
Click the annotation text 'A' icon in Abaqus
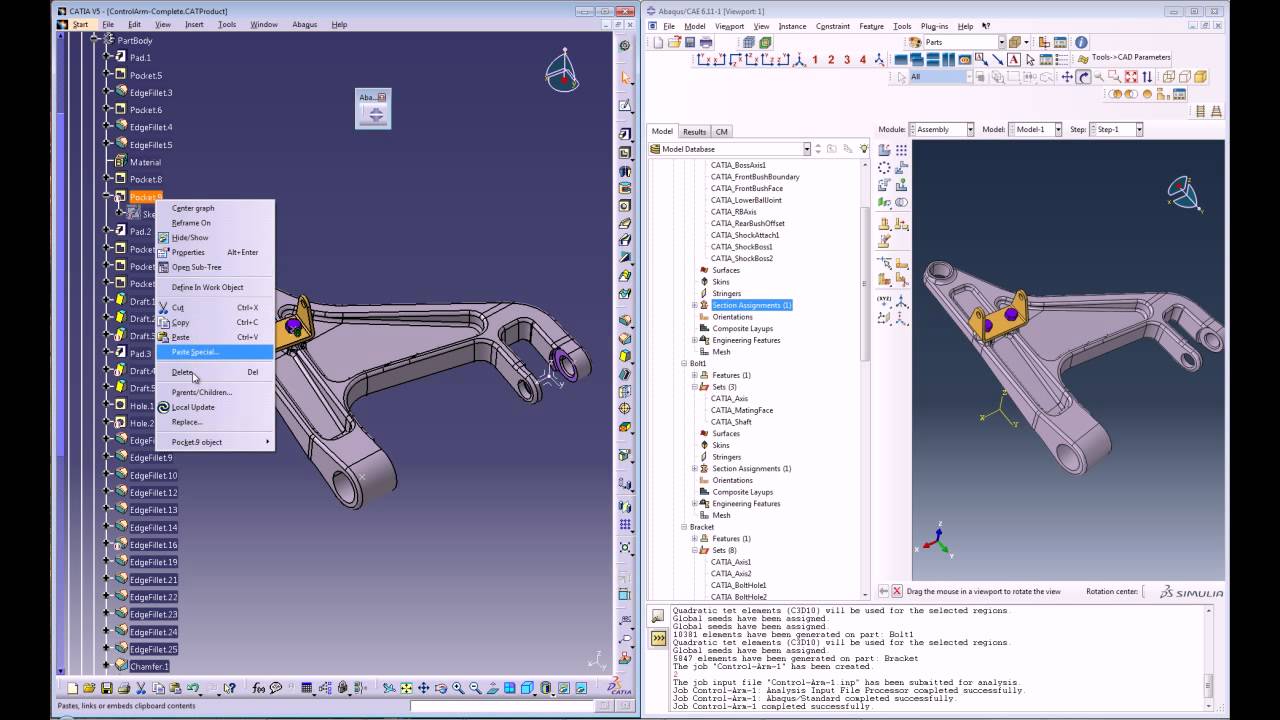(x=1014, y=59)
